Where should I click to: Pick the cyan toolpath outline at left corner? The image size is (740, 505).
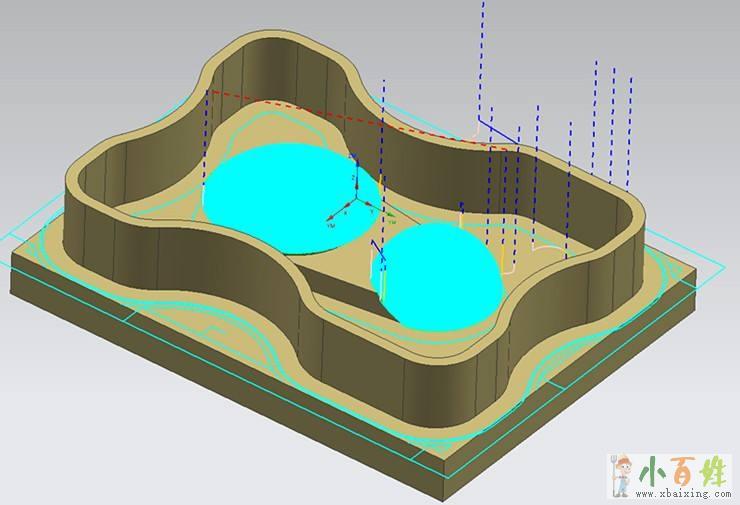pyautogui.click(x=25, y=238)
